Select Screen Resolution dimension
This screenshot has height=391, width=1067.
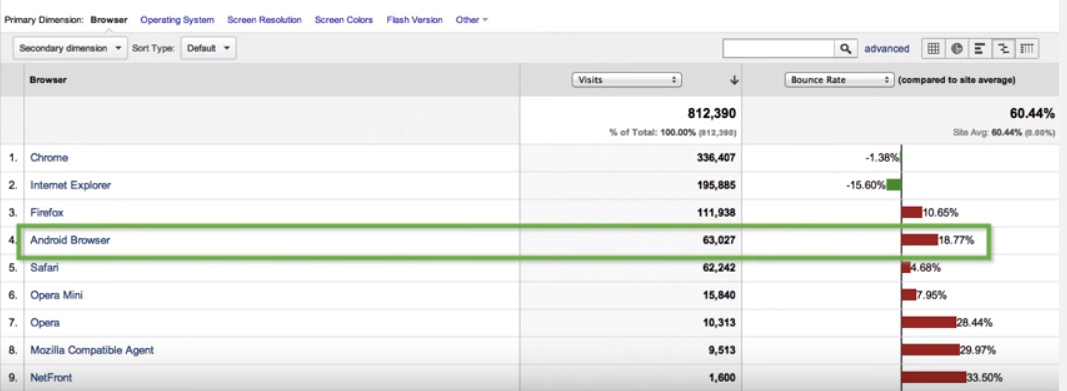point(264,20)
